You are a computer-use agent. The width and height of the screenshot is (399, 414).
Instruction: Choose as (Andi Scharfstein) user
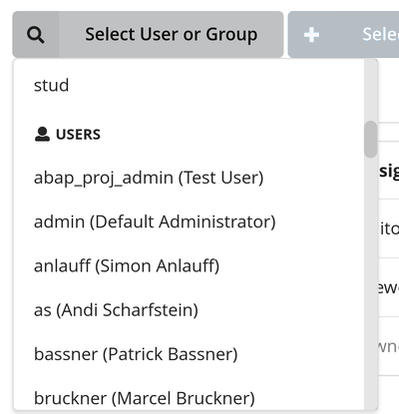click(189, 310)
